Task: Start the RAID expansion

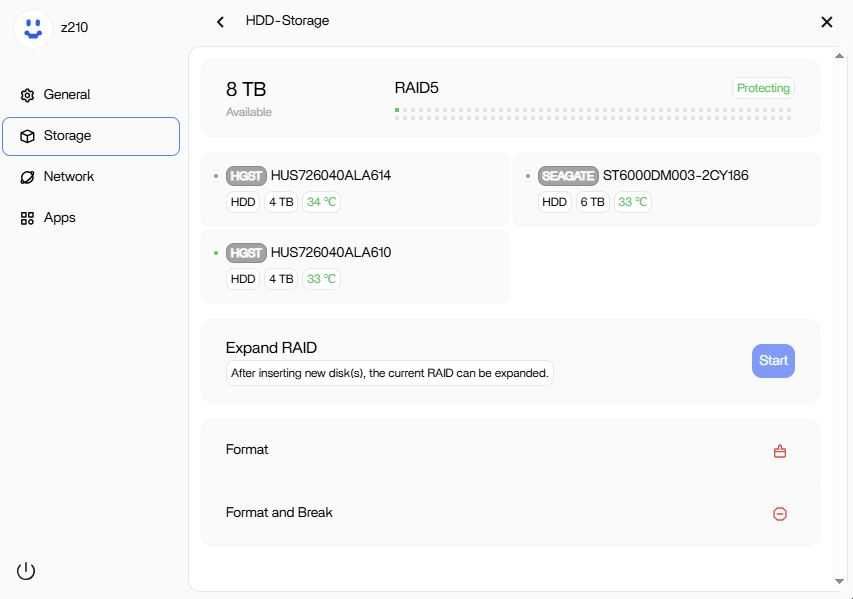Action: coord(773,361)
